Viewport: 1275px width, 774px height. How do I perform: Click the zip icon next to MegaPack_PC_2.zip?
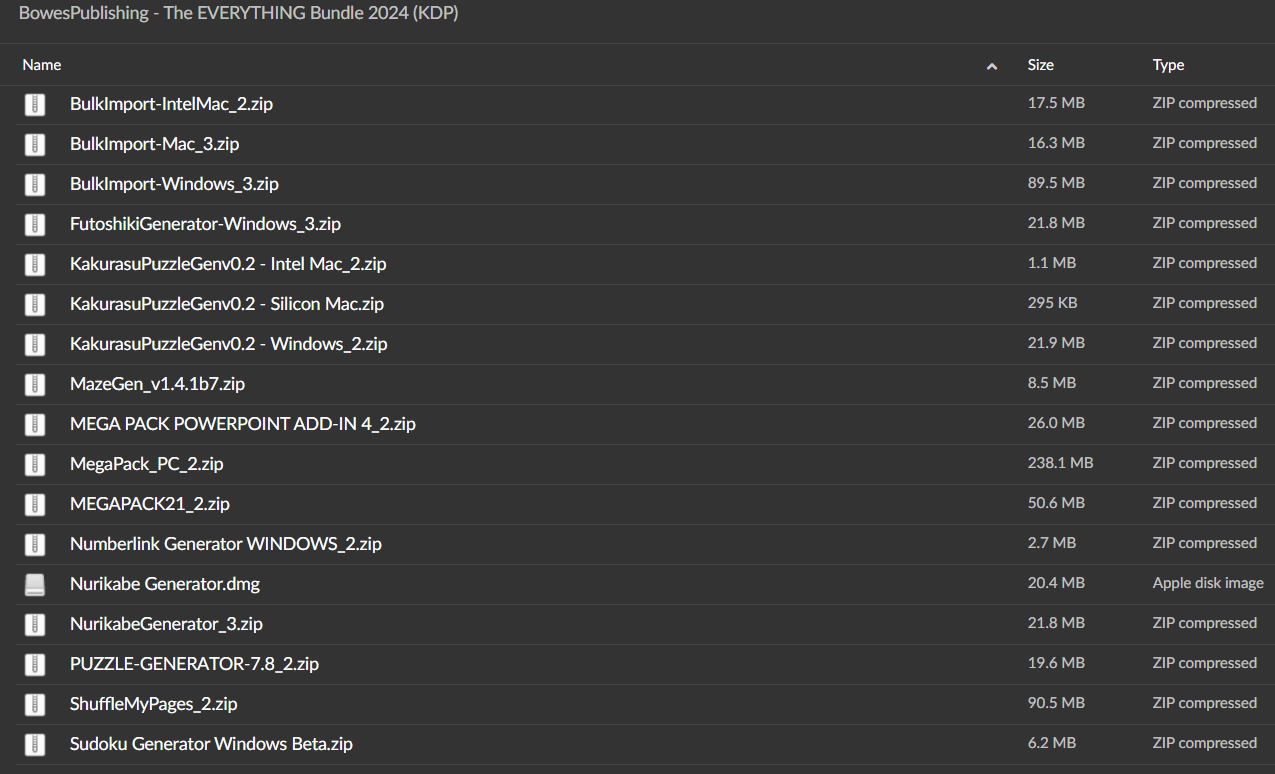(35, 464)
